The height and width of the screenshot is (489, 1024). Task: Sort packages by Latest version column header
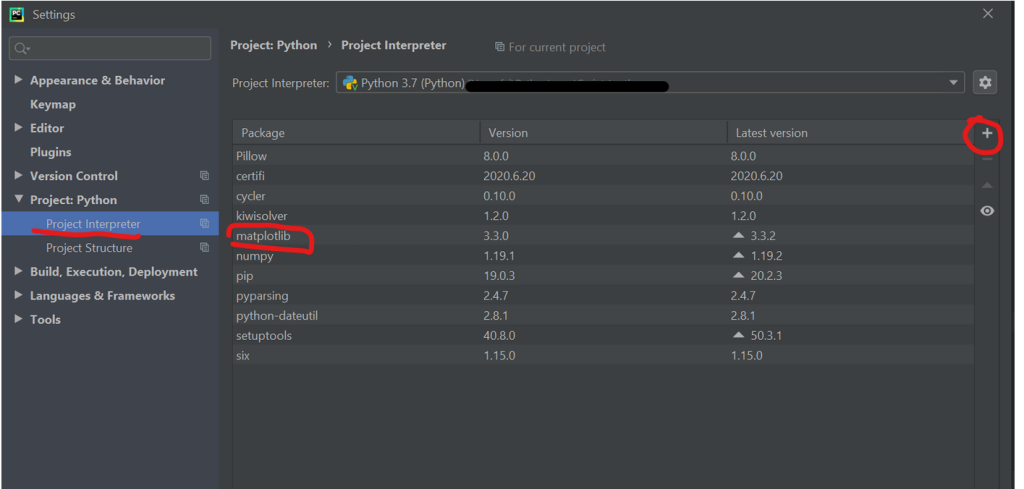tap(771, 133)
